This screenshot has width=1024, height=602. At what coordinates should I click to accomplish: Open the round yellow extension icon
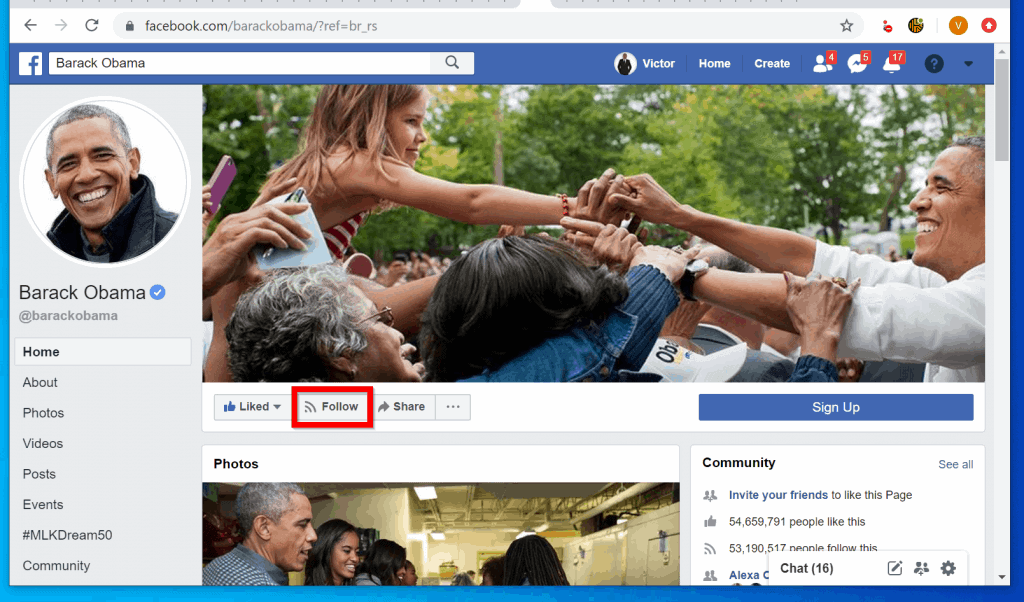[916, 25]
